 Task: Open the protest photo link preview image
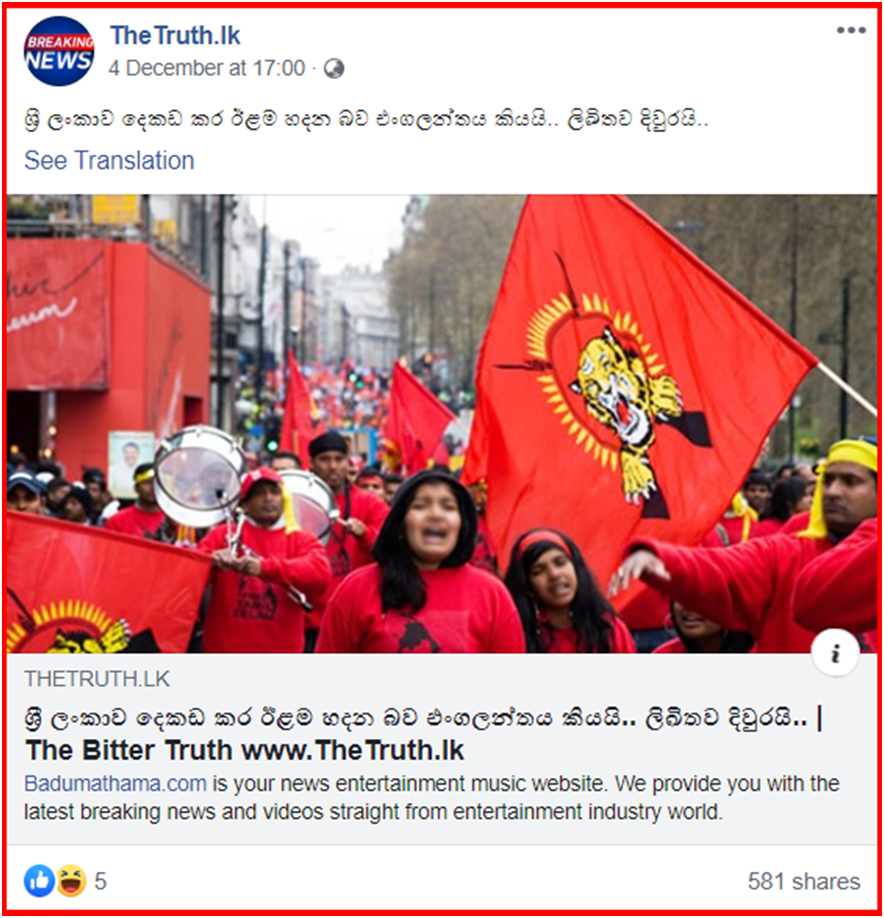pos(442,423)
